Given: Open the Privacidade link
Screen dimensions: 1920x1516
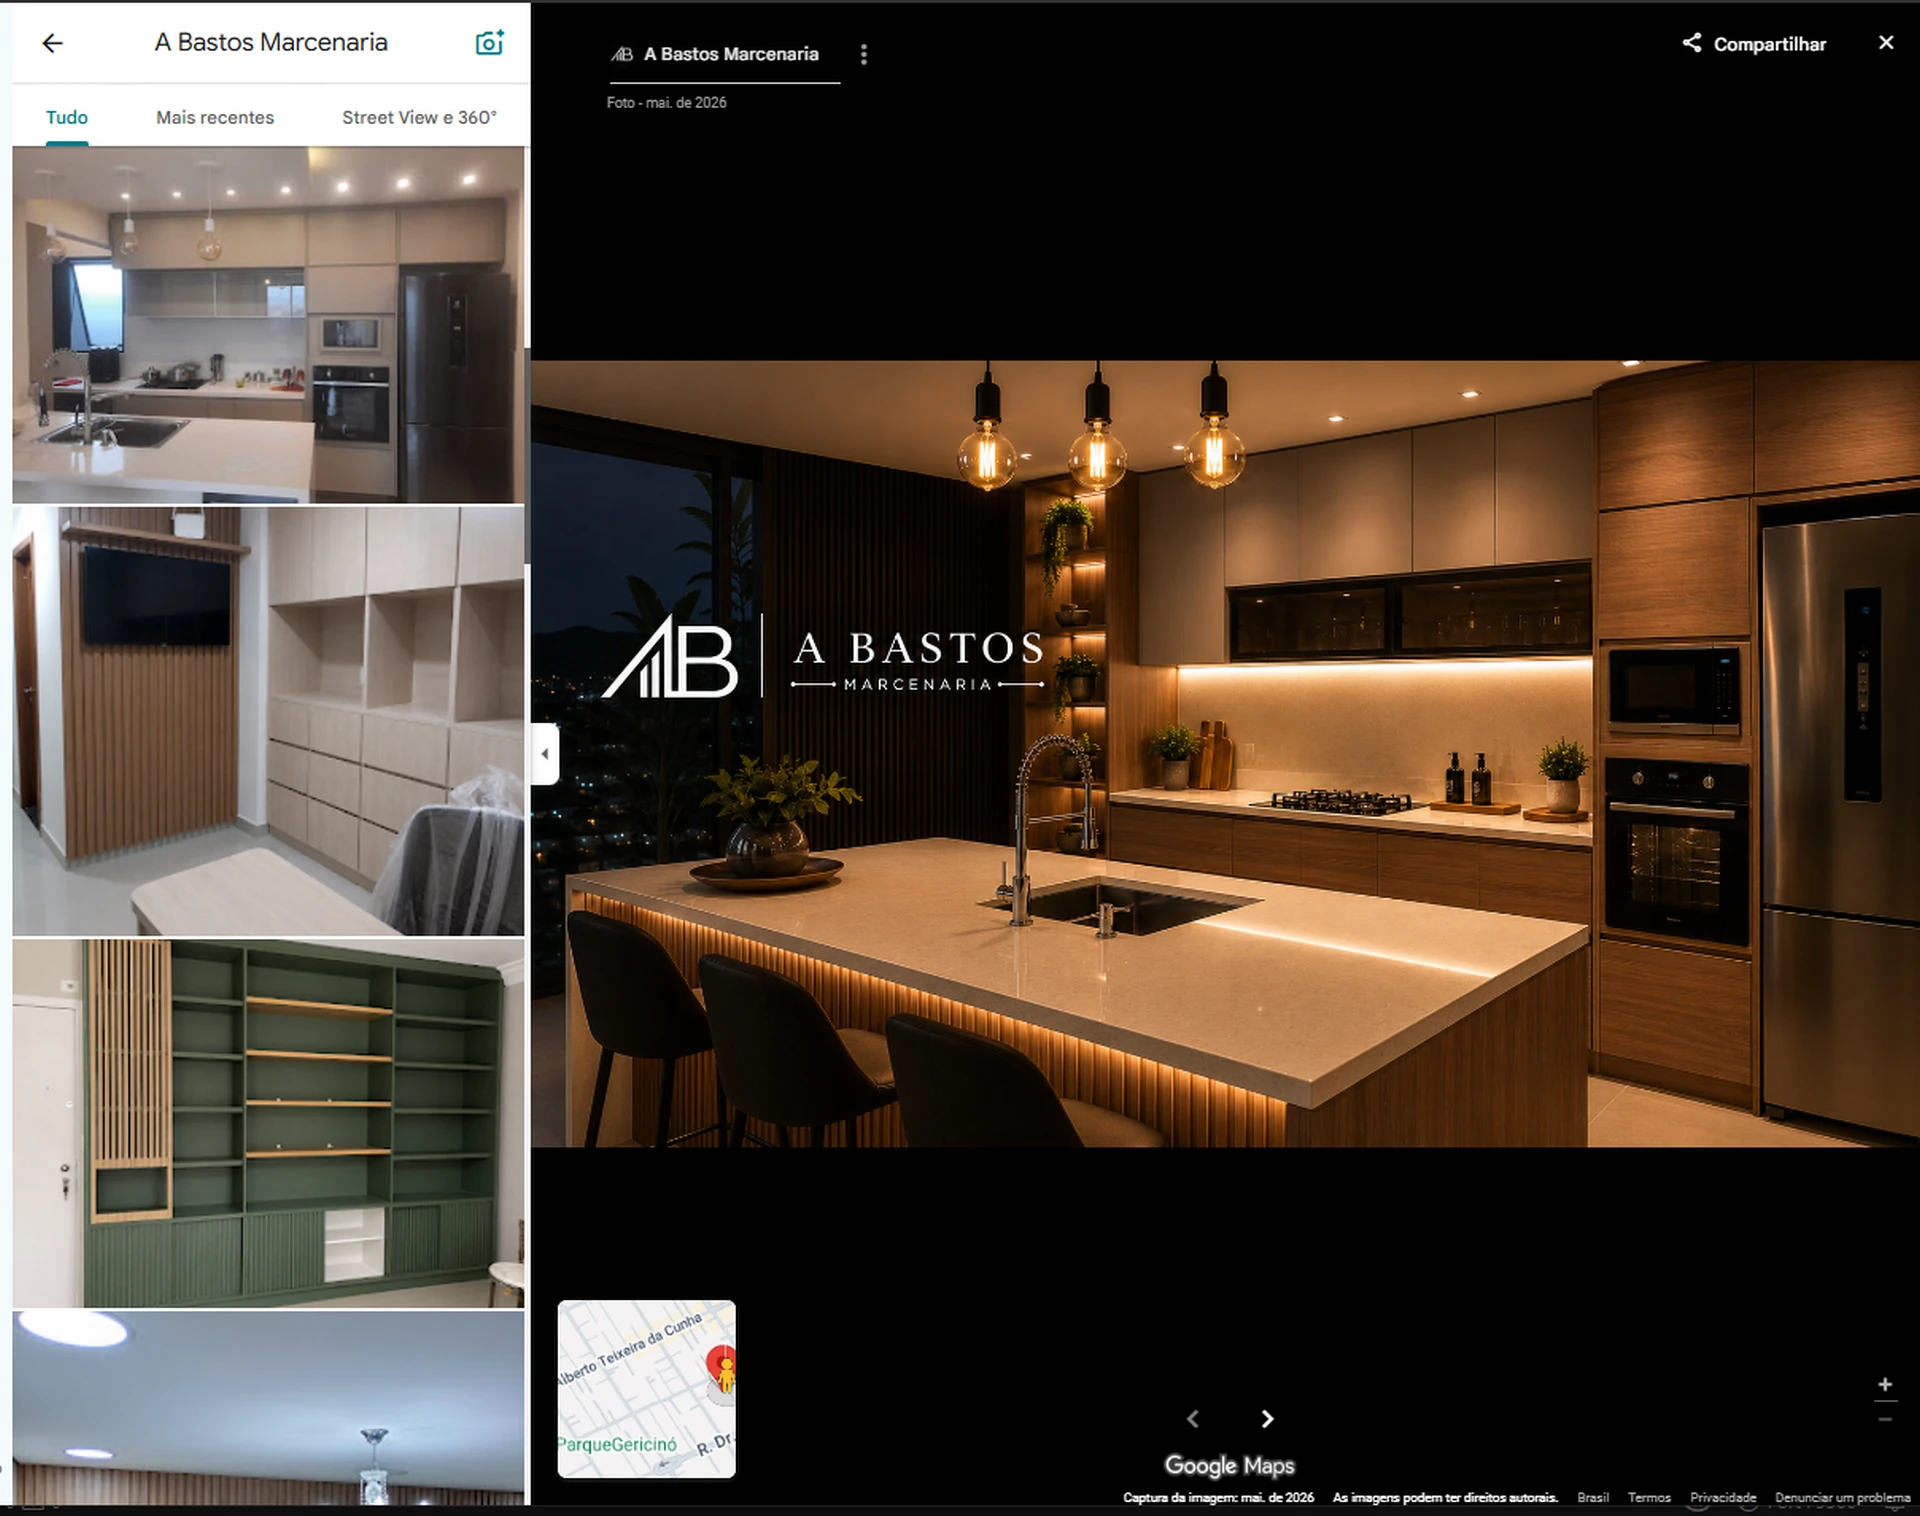Looking at the screenshot, I should (x=1723, y=1497).
